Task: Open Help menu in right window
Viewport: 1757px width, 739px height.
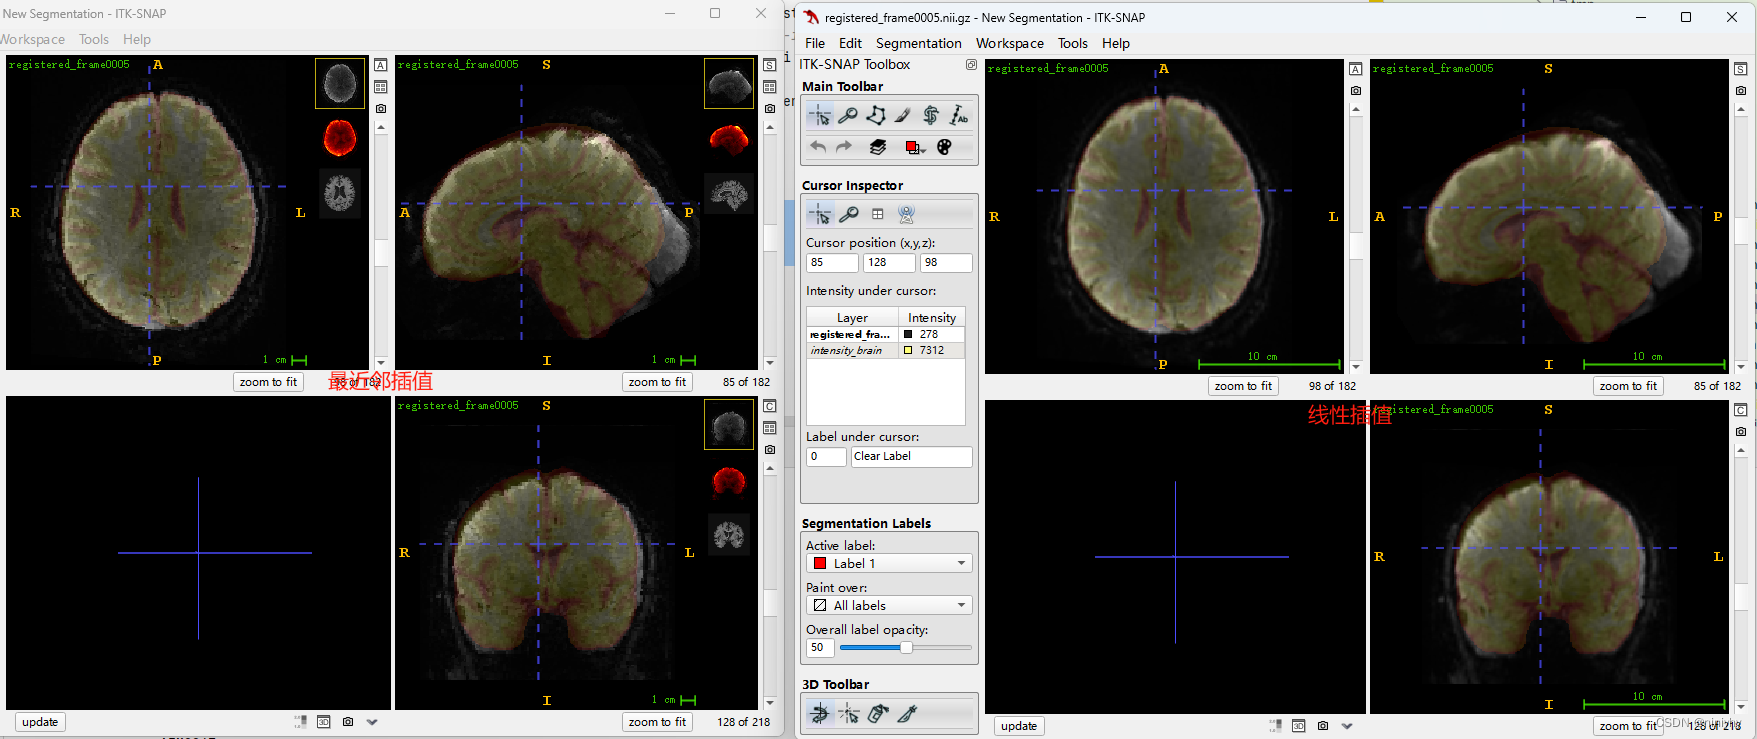Action: click(1115, 43)
